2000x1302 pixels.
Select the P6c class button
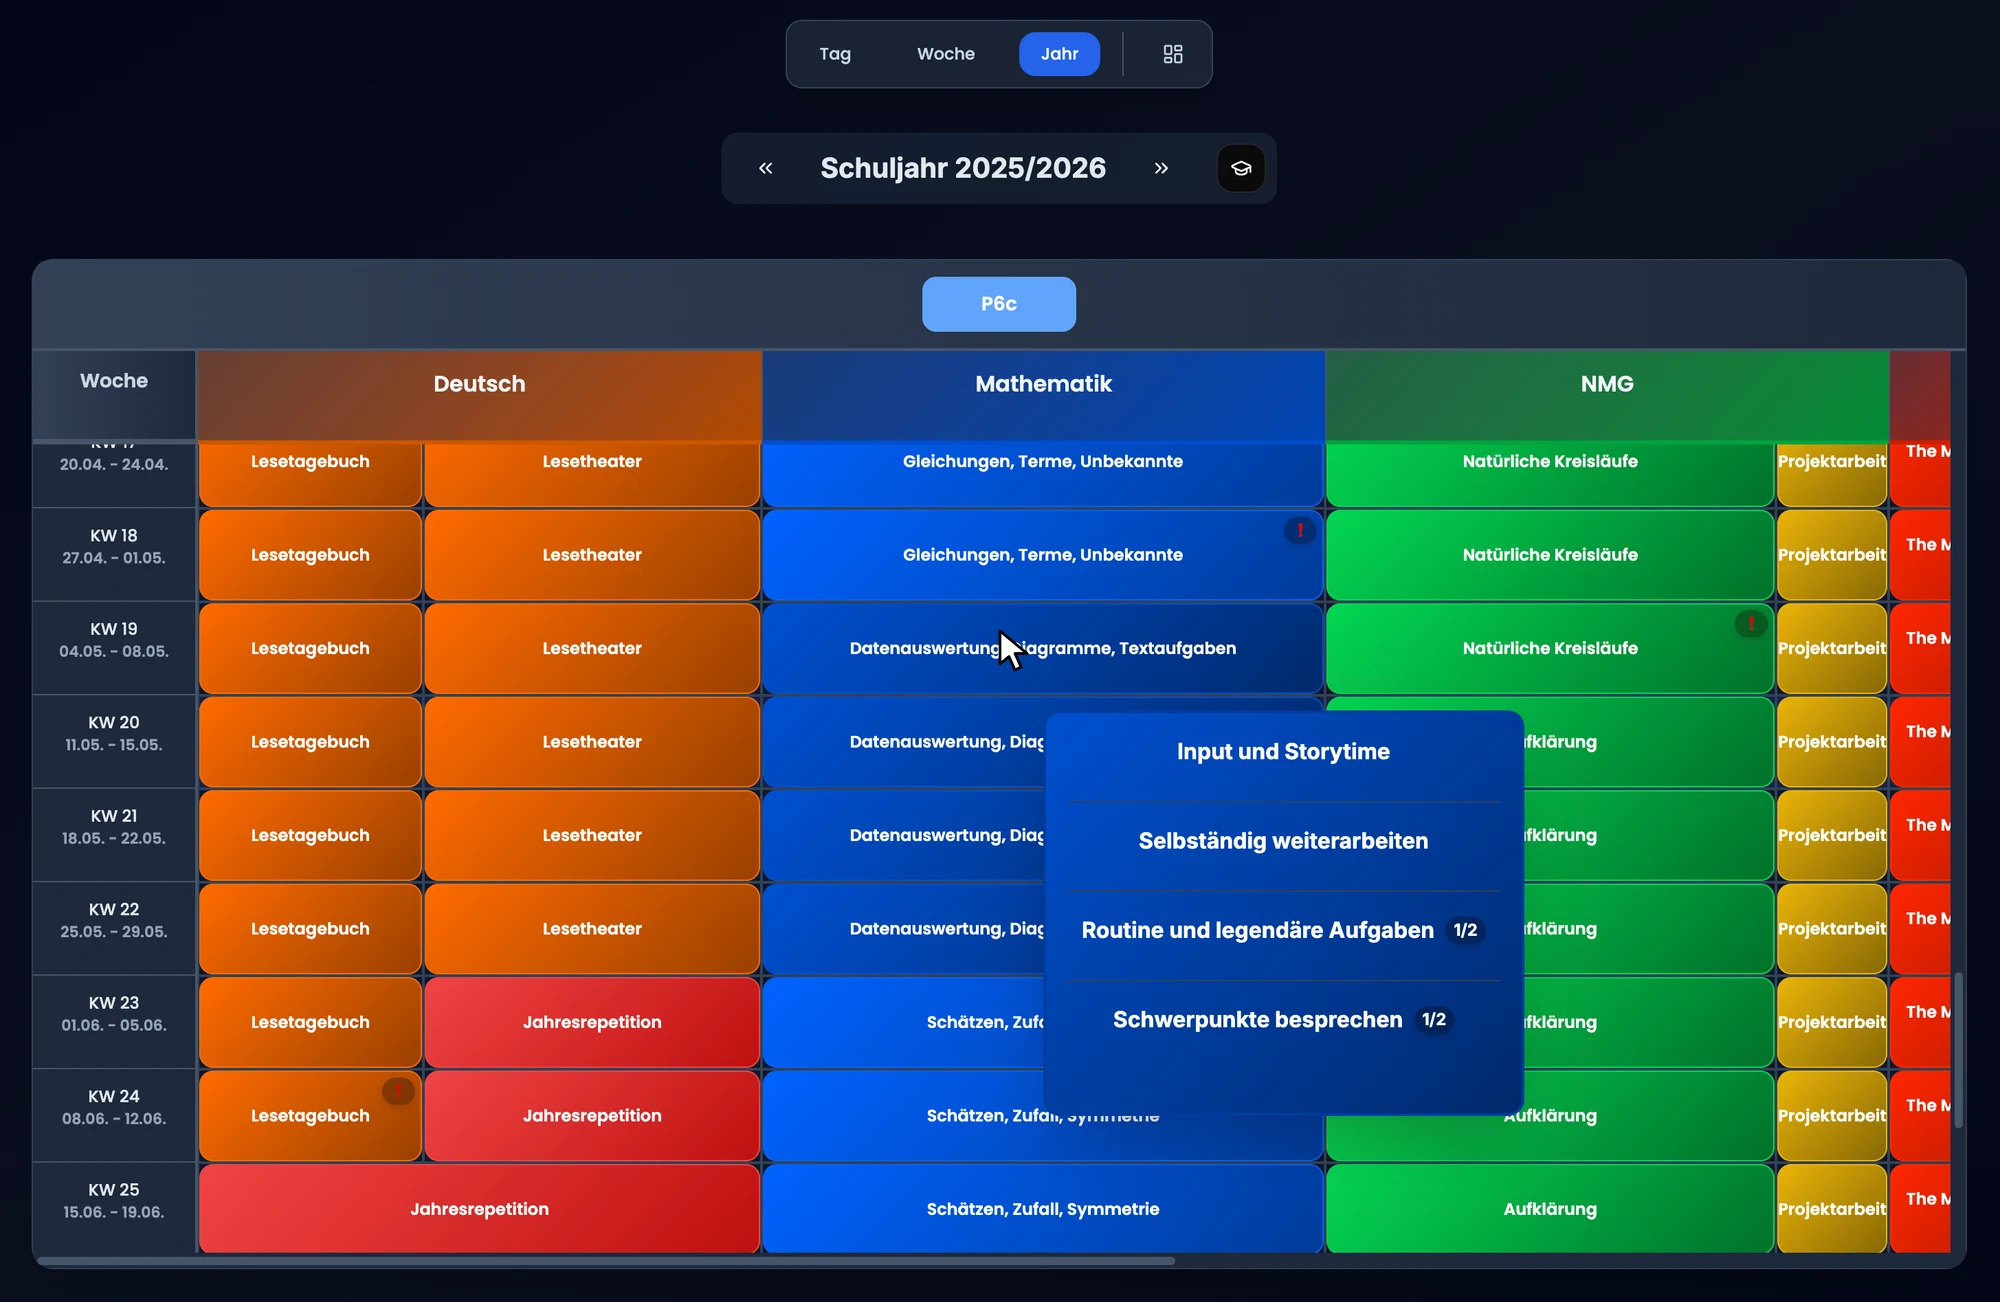[999, 304]
